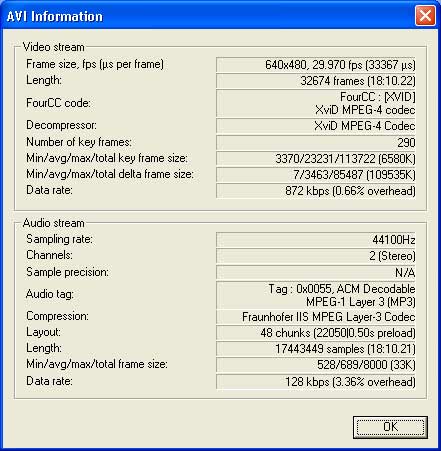Screen dimensions: 441x451
Task: Close the AVI Information dialog
Action: tap(425, 16)
